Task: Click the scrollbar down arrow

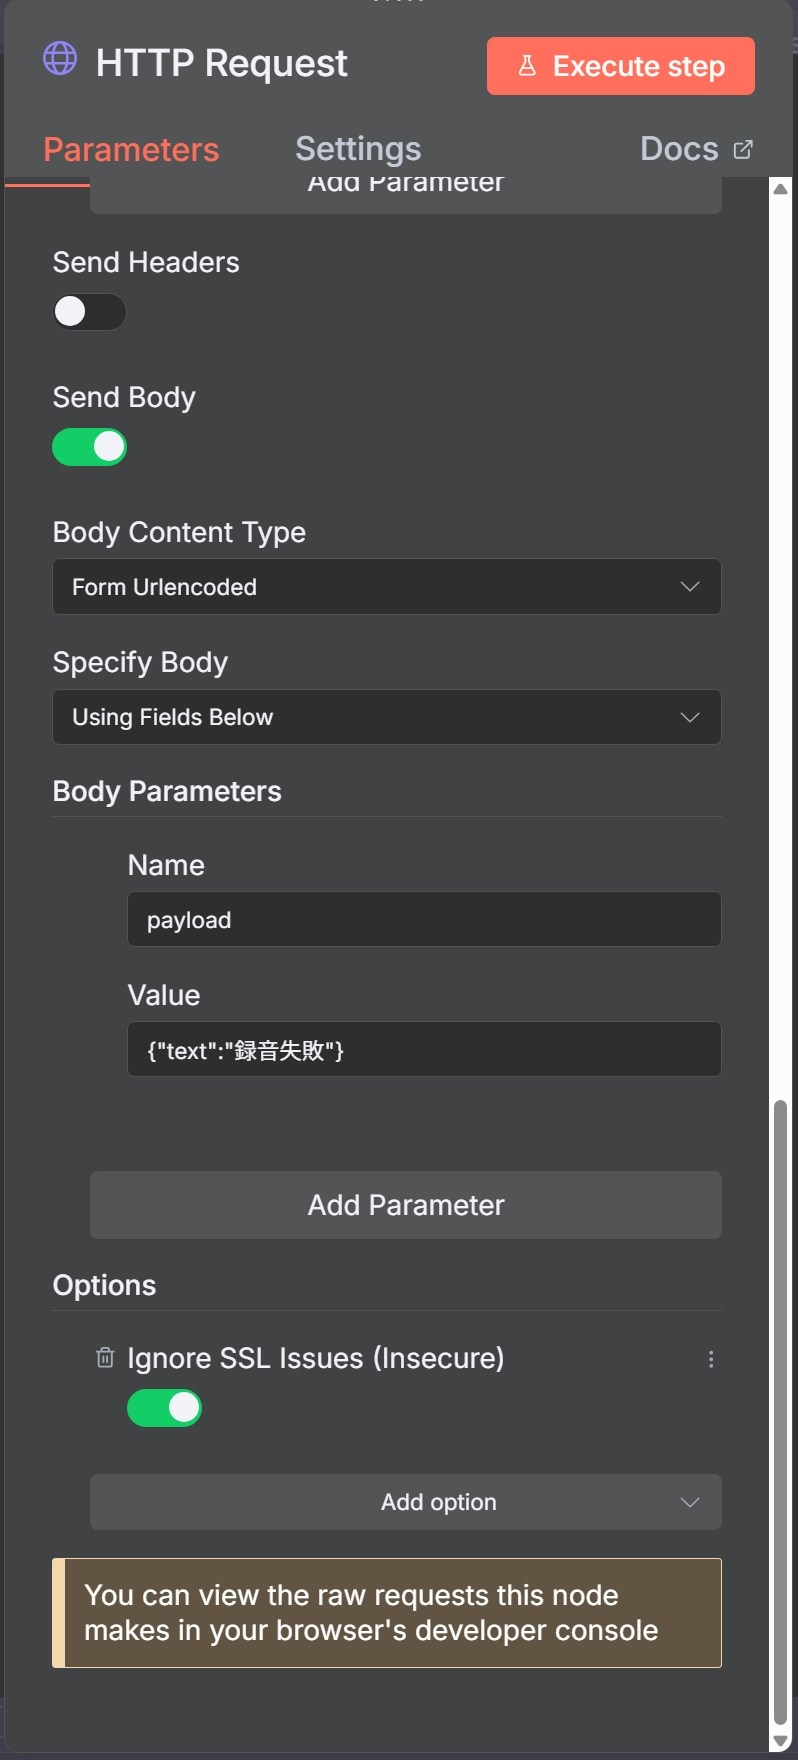Action: [x=780, y=1741]
